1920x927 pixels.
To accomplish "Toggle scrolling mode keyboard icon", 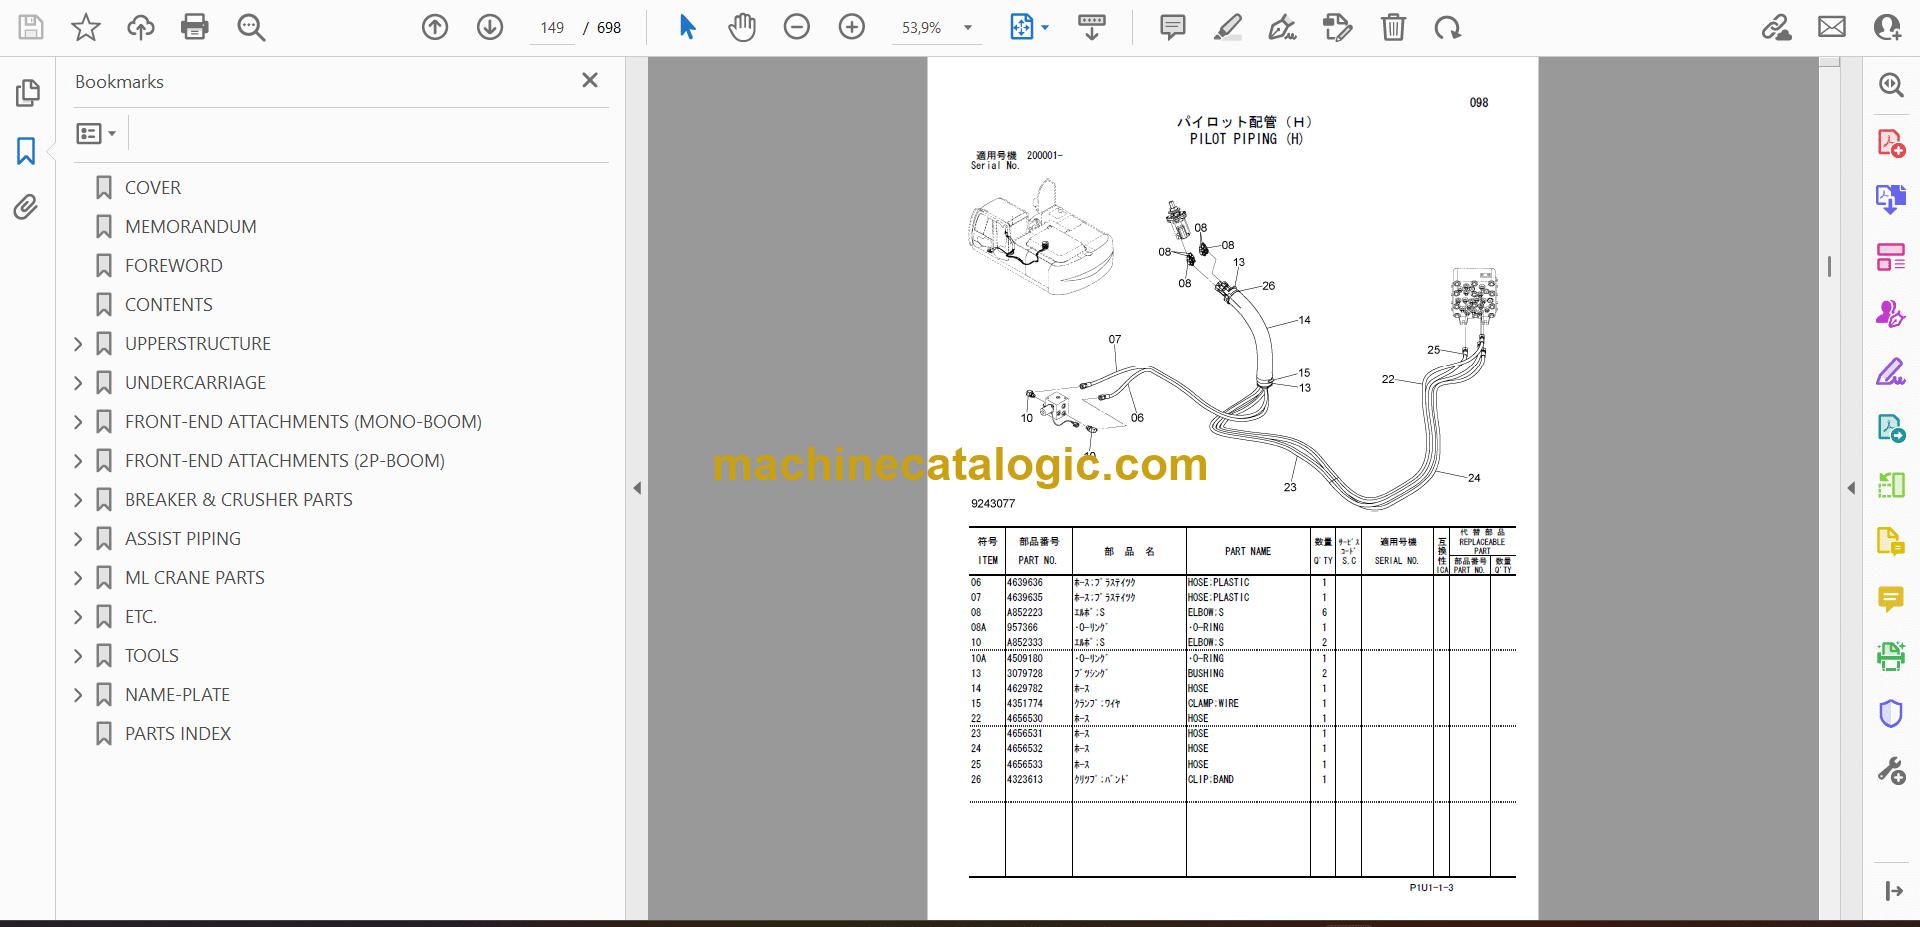I will coord(1092,27).
